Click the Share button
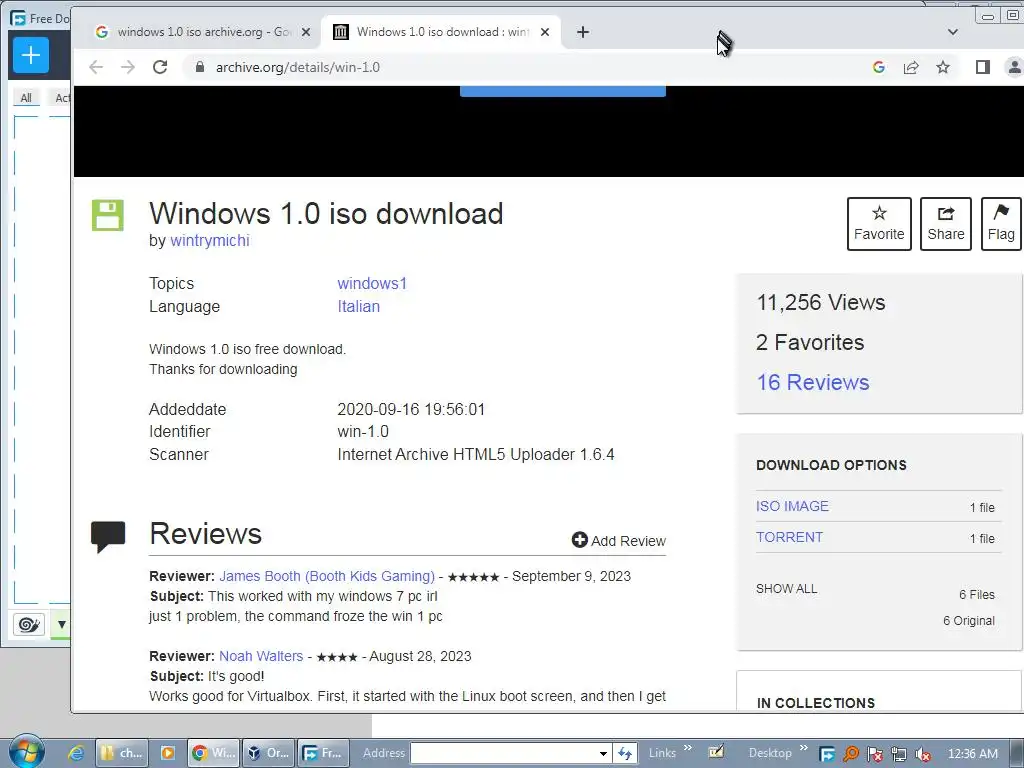Viewport: 1024px width, 768px height. [946, 224]
